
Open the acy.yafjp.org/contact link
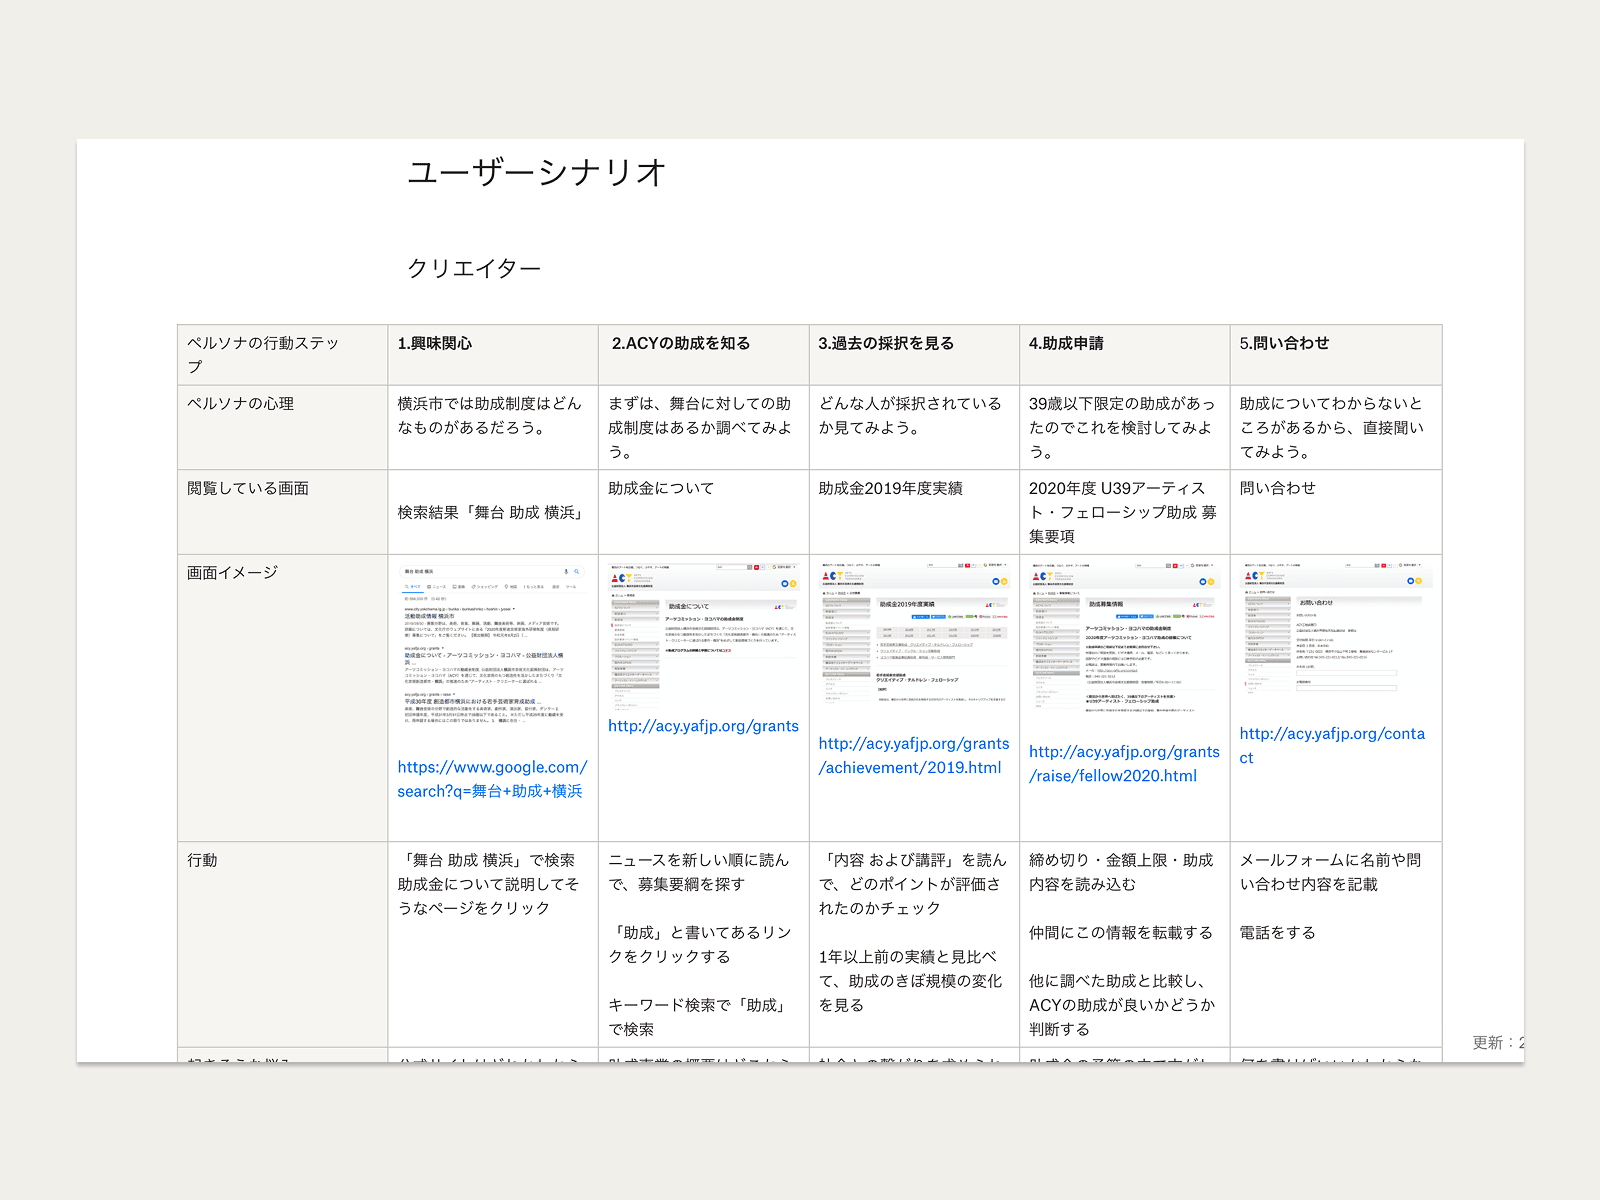click(1332, 746)
